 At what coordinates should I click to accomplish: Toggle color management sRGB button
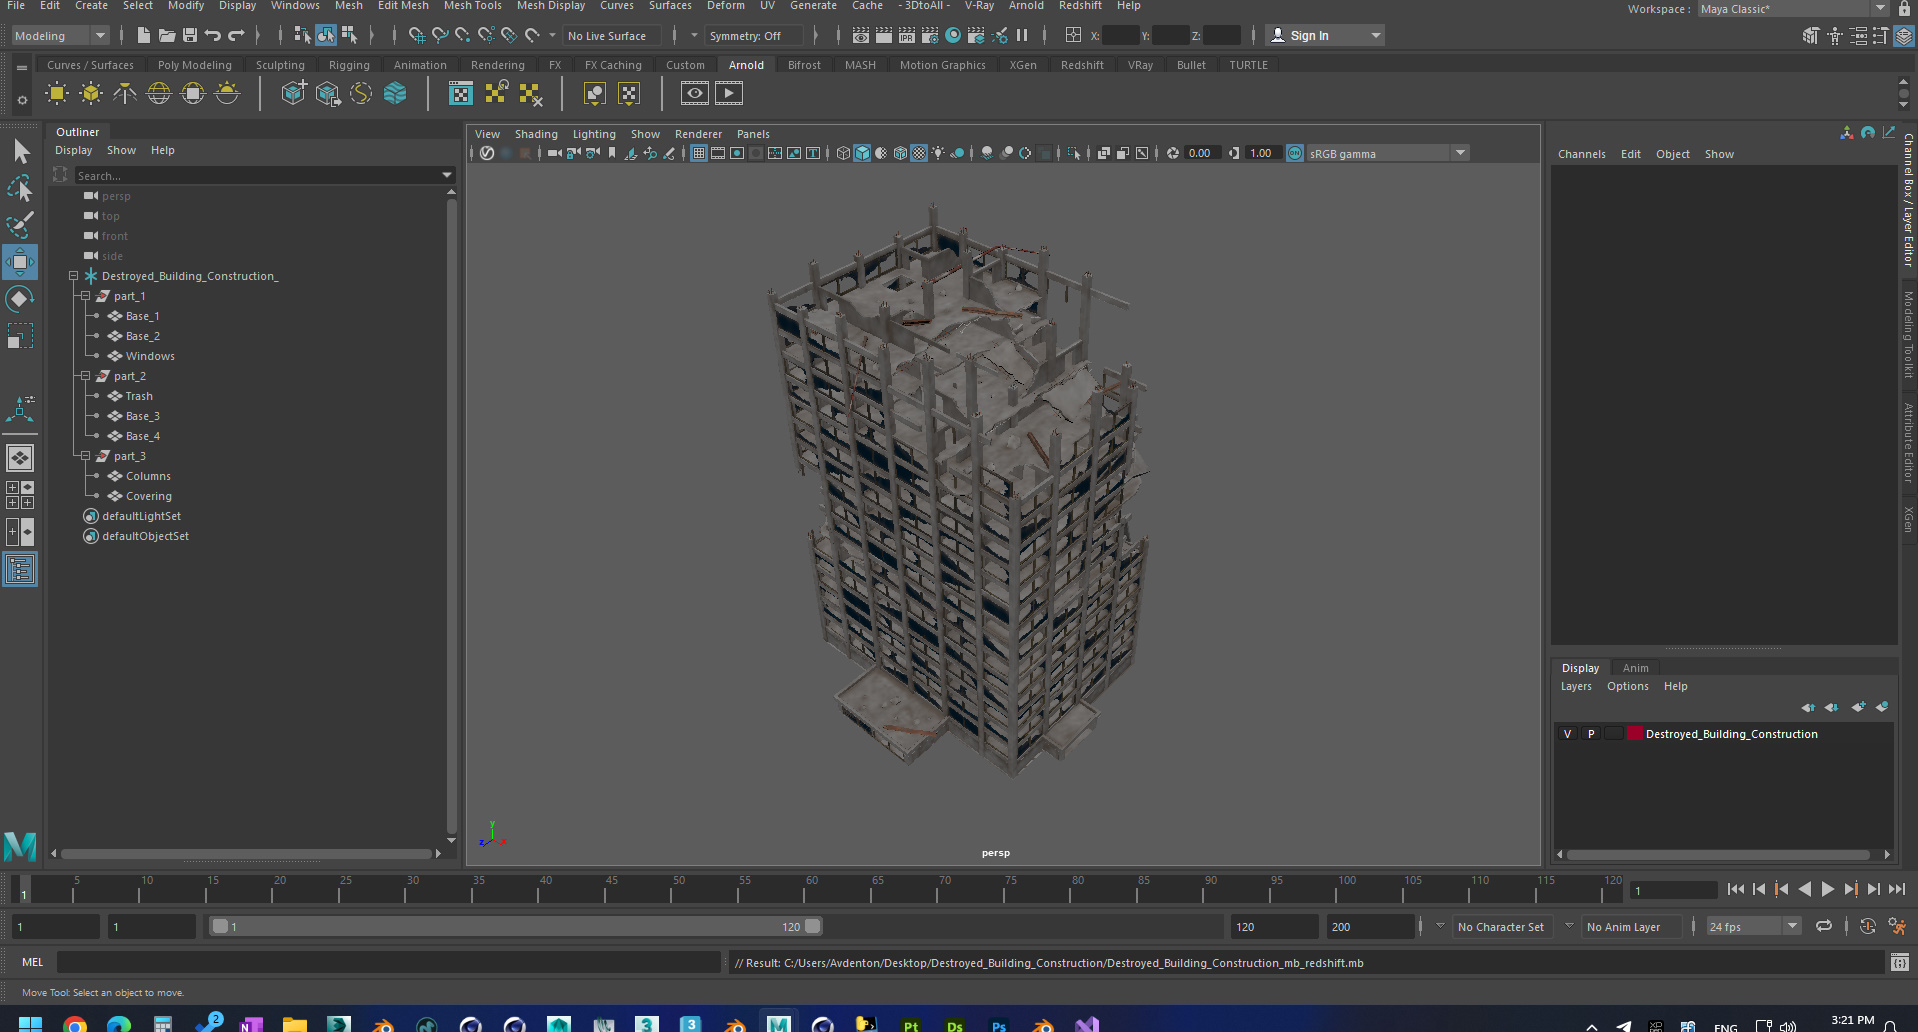[x=1295, y=154]
